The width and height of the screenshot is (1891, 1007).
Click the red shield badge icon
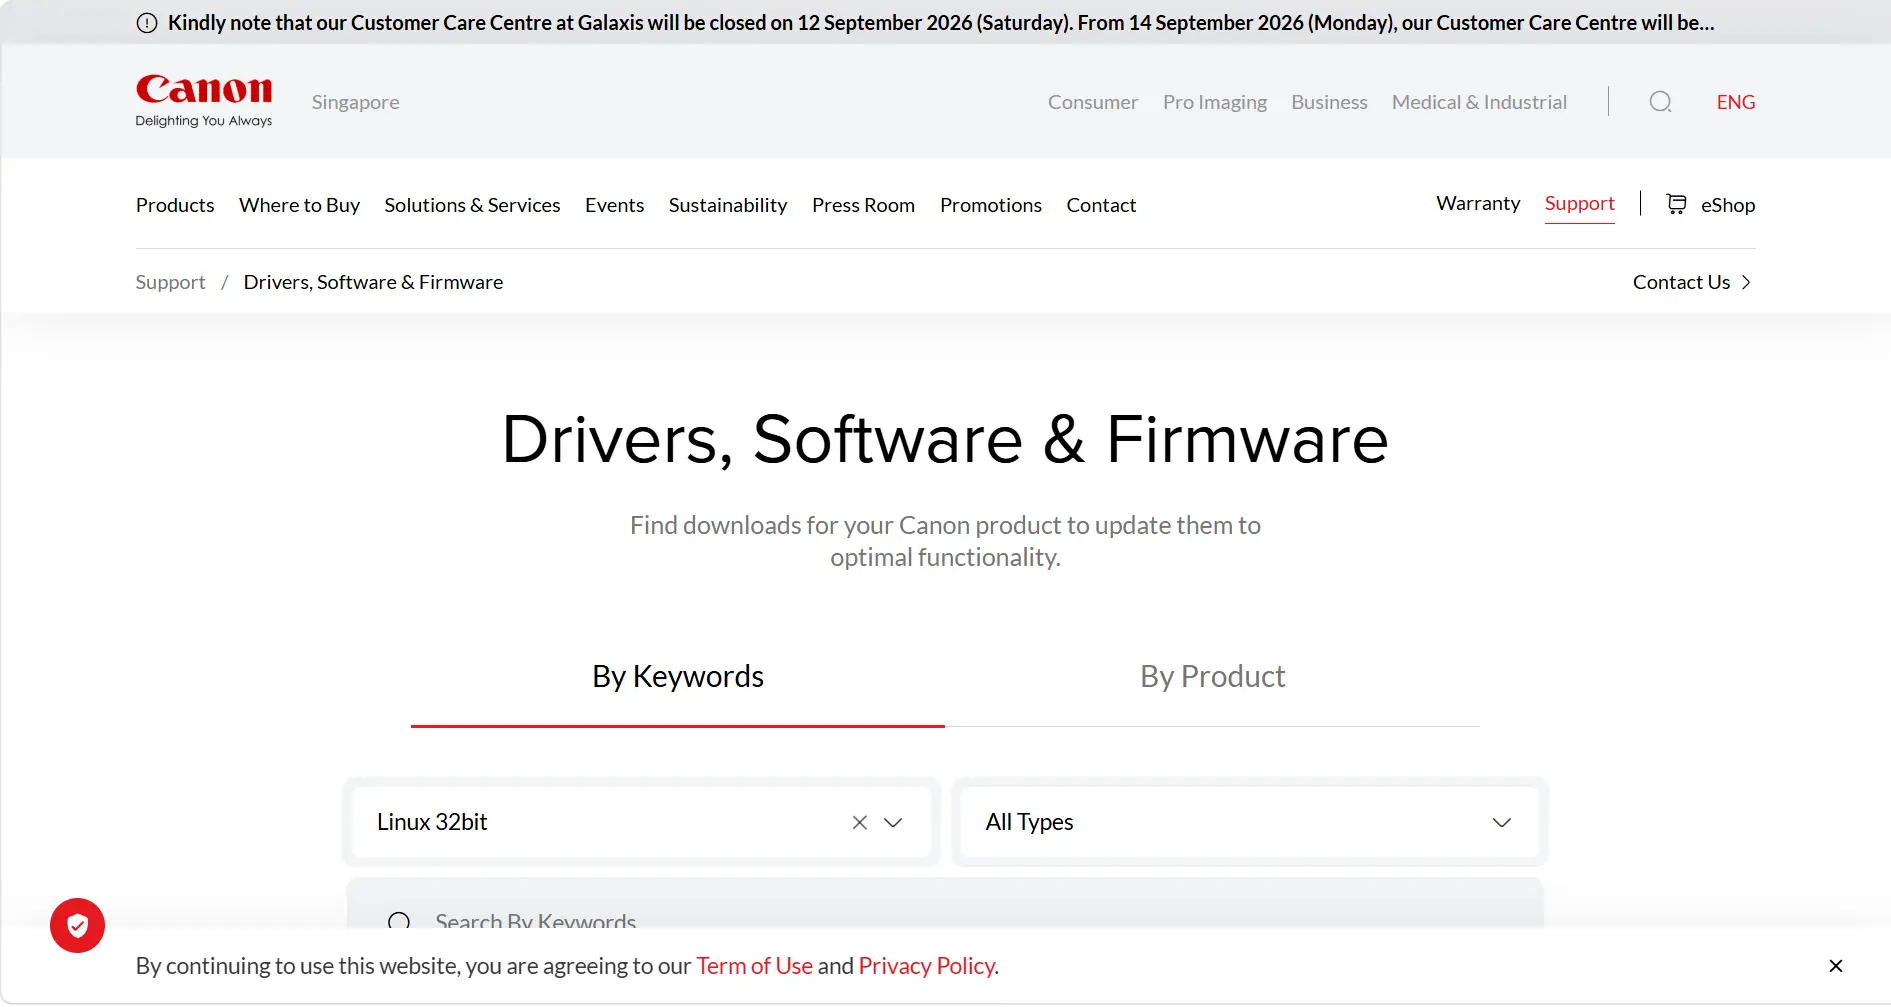pyautogui.click(x=77, y=925)
